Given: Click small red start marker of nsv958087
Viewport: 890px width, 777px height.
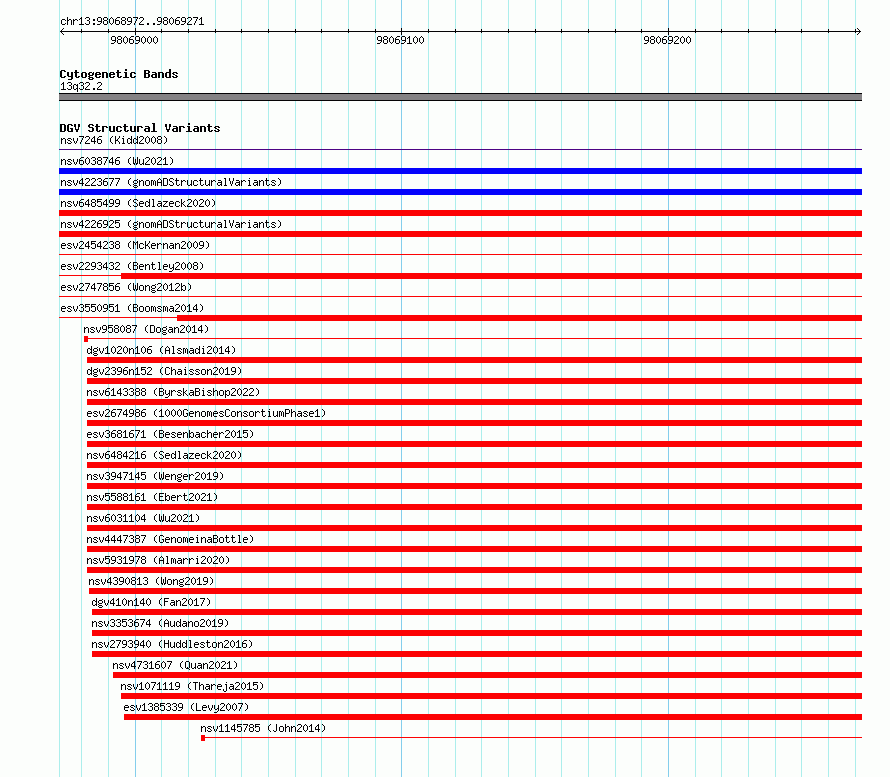Looking at the screenshot, I should [86, 339].
